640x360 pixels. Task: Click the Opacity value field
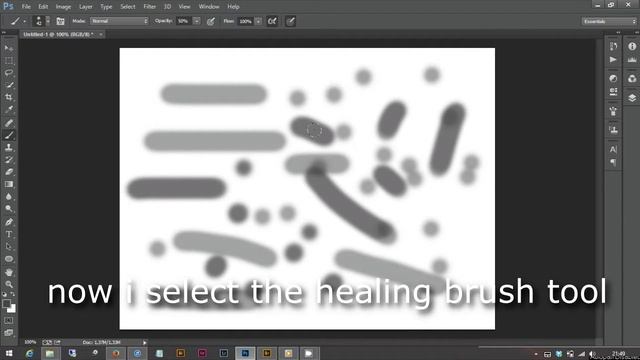tap(184, 21)
